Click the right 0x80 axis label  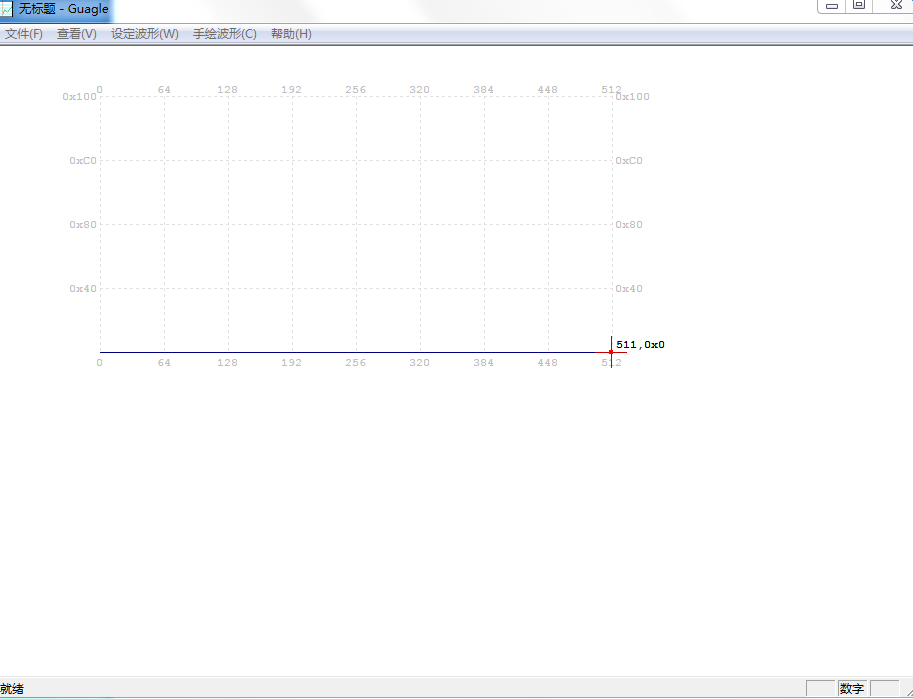click(629, 225)
